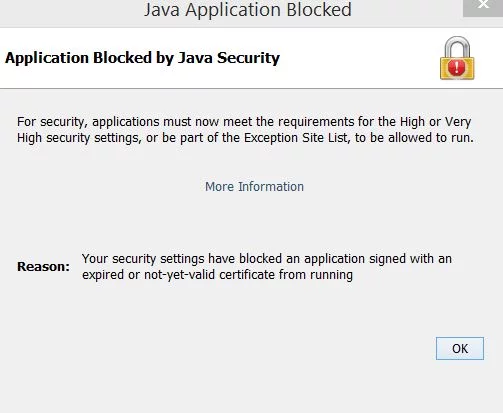Click the words High security settings
The height and width of the screenshot is (413, 503).
pyautogui.click(x=79, y=138)
